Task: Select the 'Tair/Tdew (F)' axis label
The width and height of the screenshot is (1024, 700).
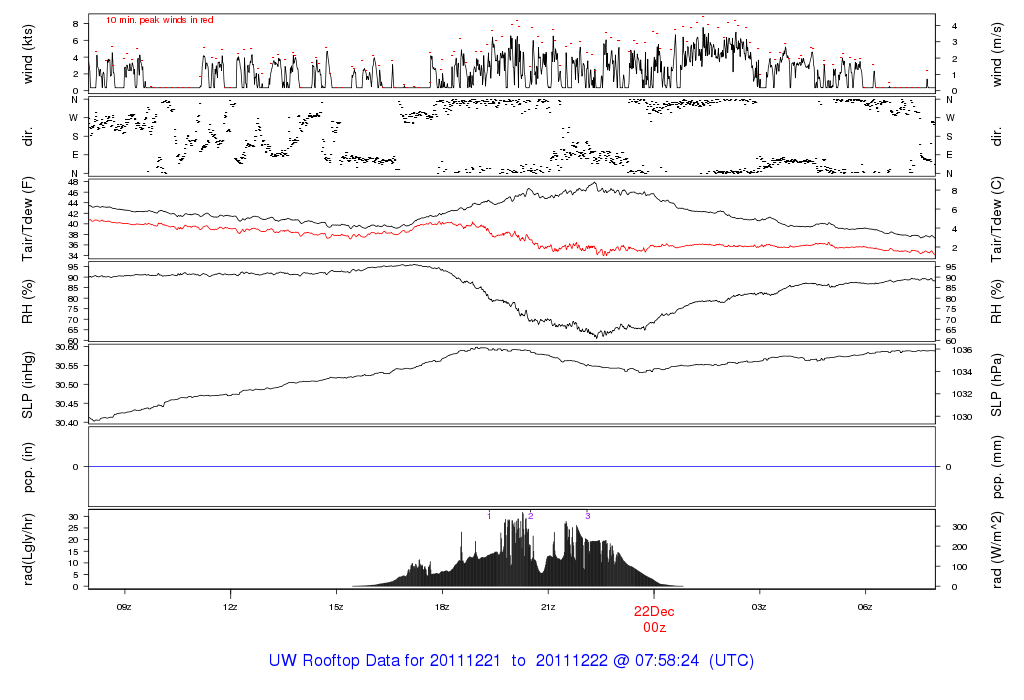Action: tap(28, 219)
